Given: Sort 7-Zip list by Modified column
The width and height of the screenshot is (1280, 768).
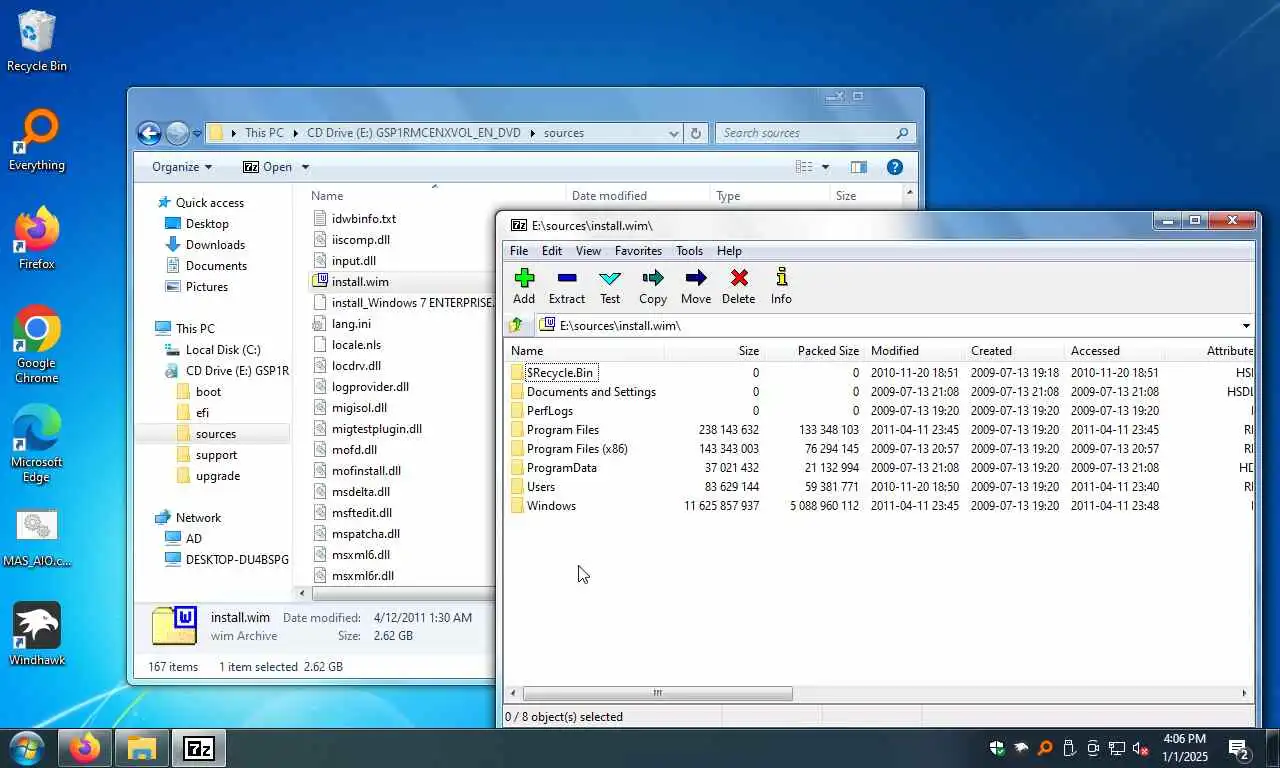Looking at the screenshot, I should (915, 351).
